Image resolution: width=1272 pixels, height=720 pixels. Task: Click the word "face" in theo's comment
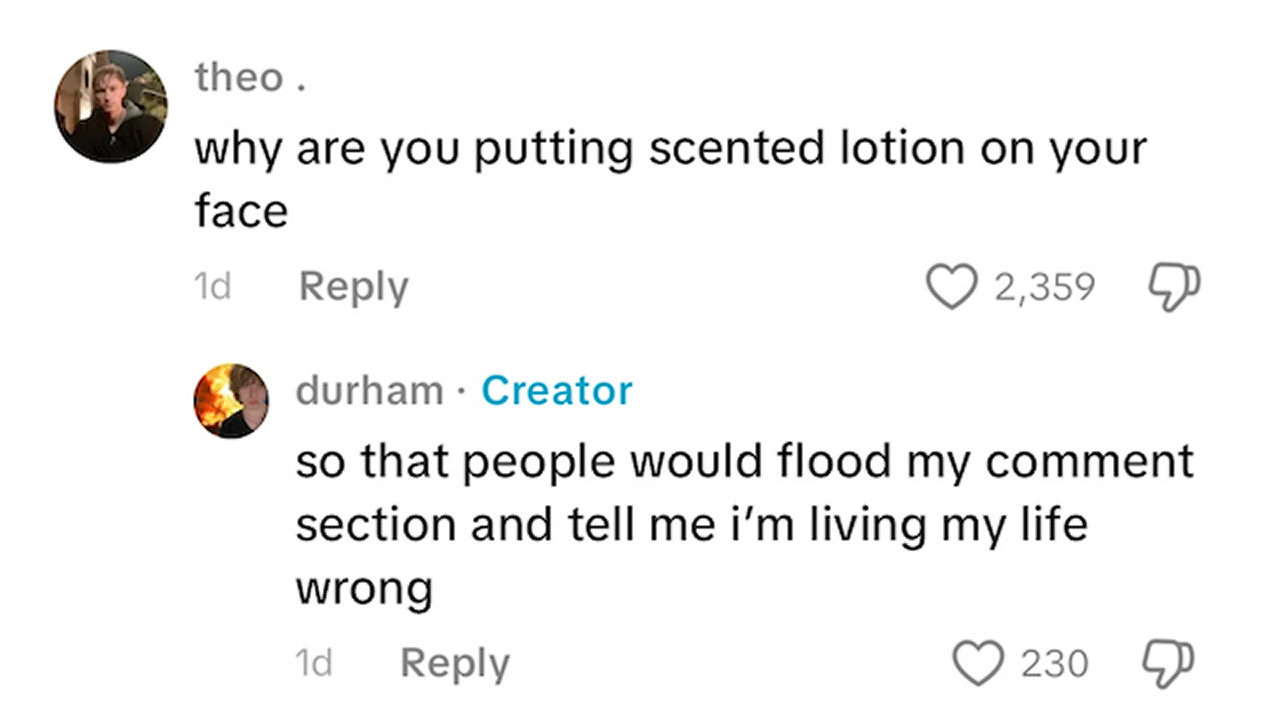click(x=241, y=210)
